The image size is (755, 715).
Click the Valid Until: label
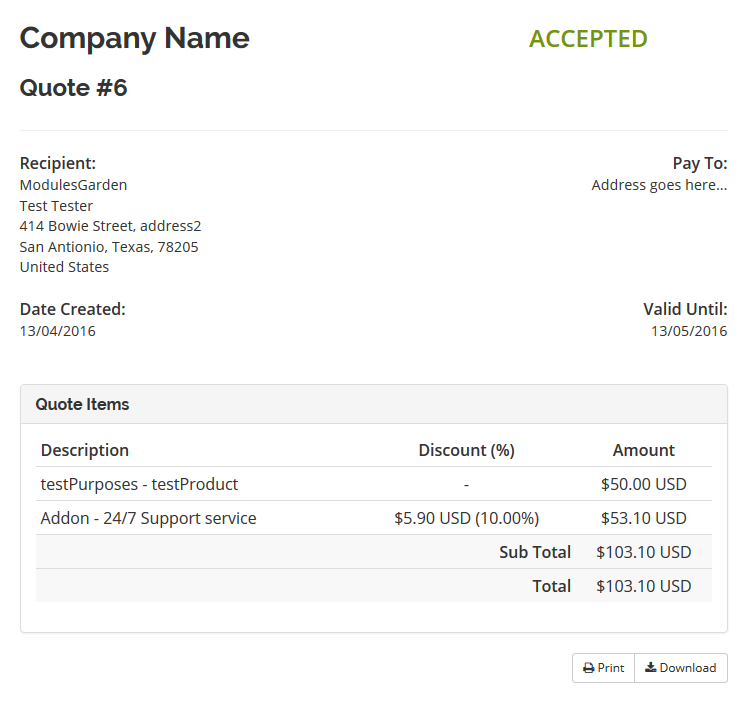(685, 309)
